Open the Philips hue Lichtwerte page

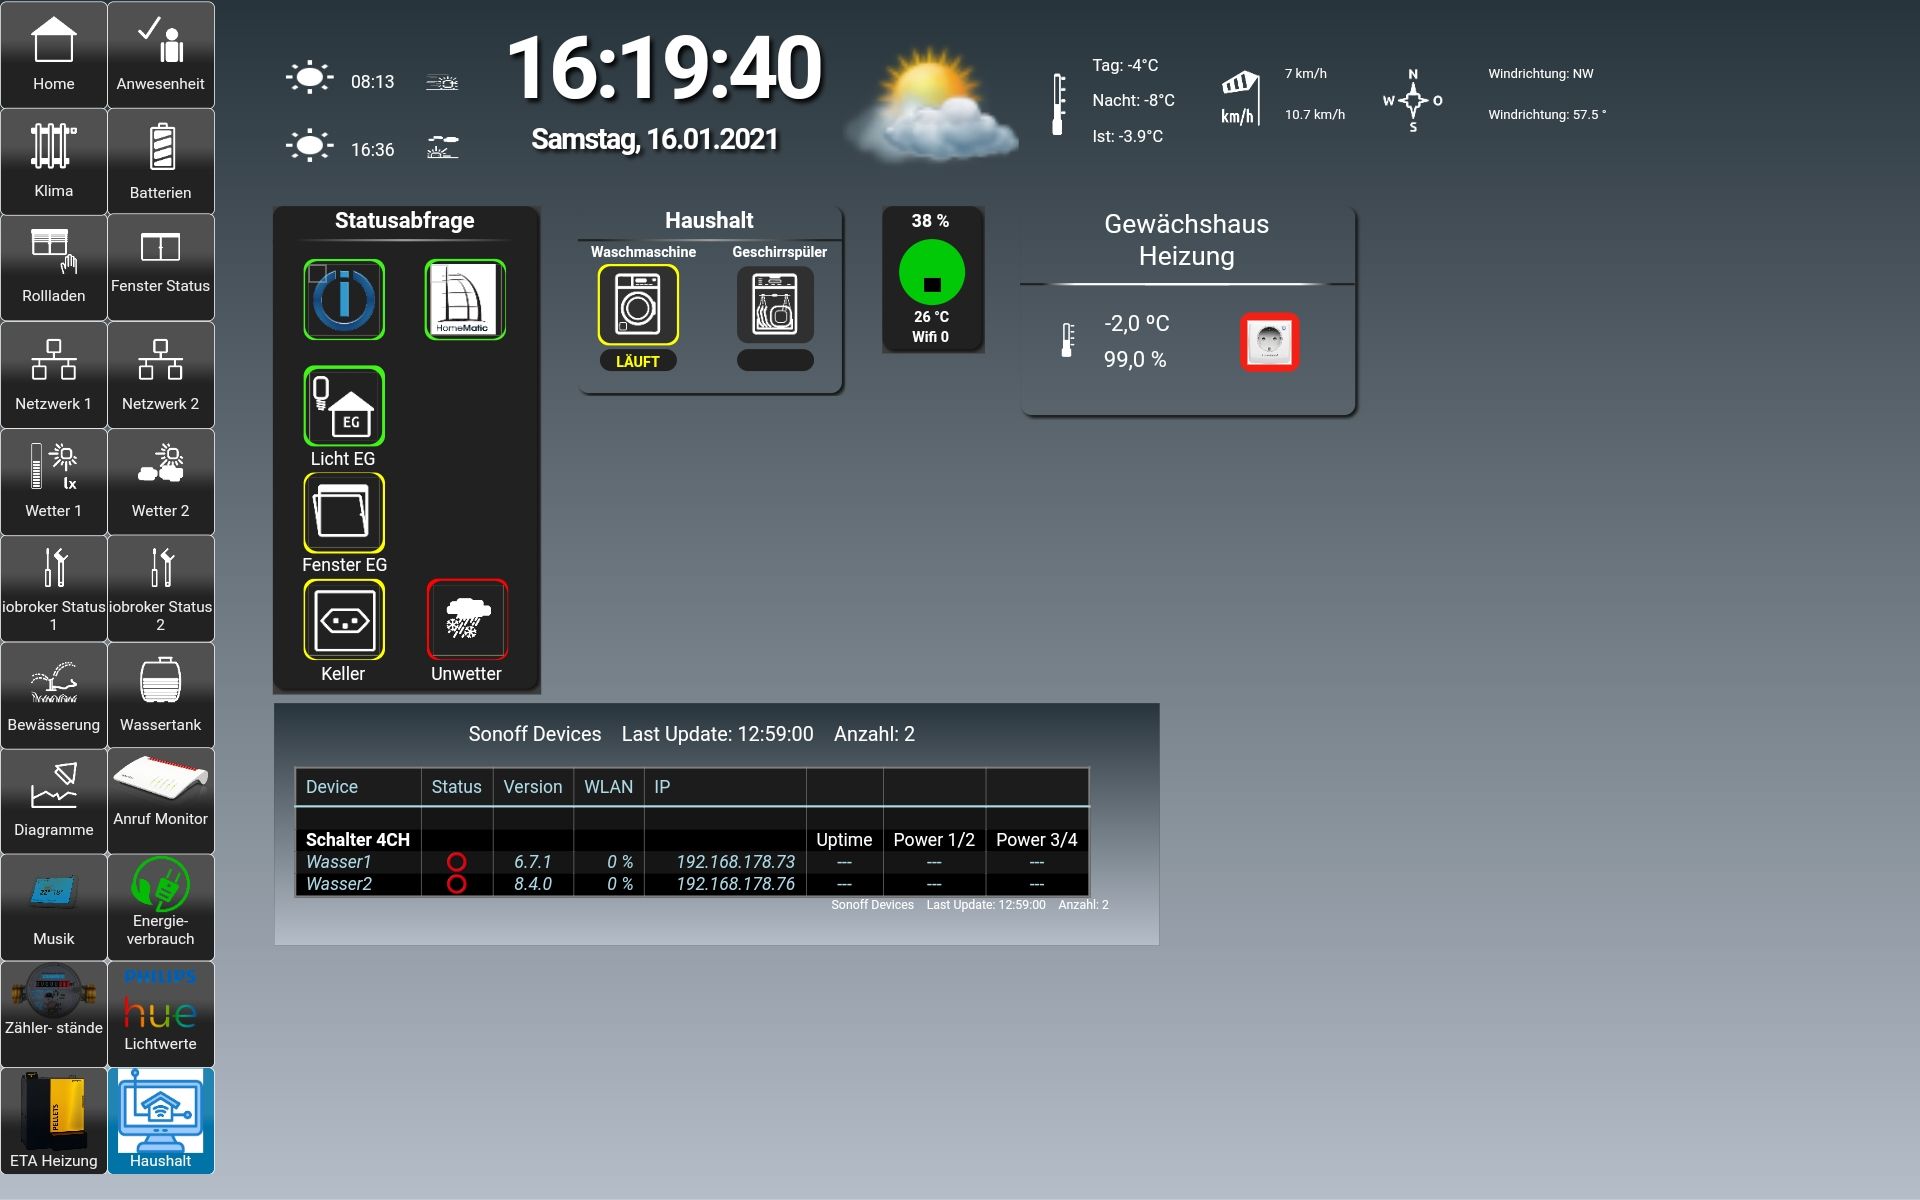pos(160,1014)
